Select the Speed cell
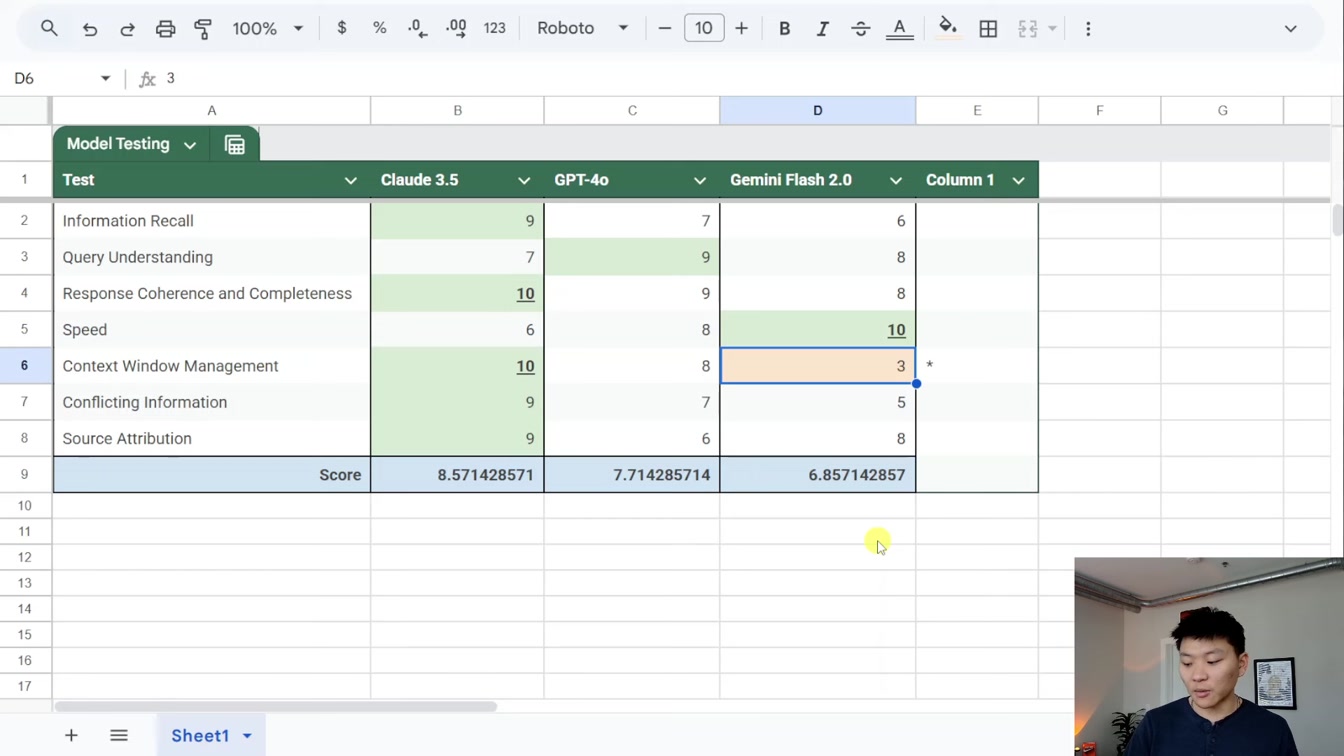Image resolution: width=1344 pixels, height=756 pixels. click(211, 329)
